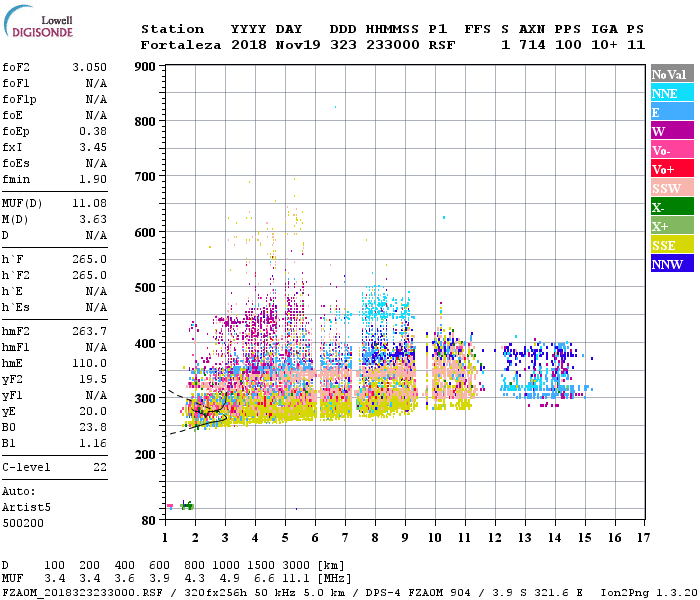Screen dimensions: 700x600
Task: Click the C-level value 22
Action: tap(100, 467)
